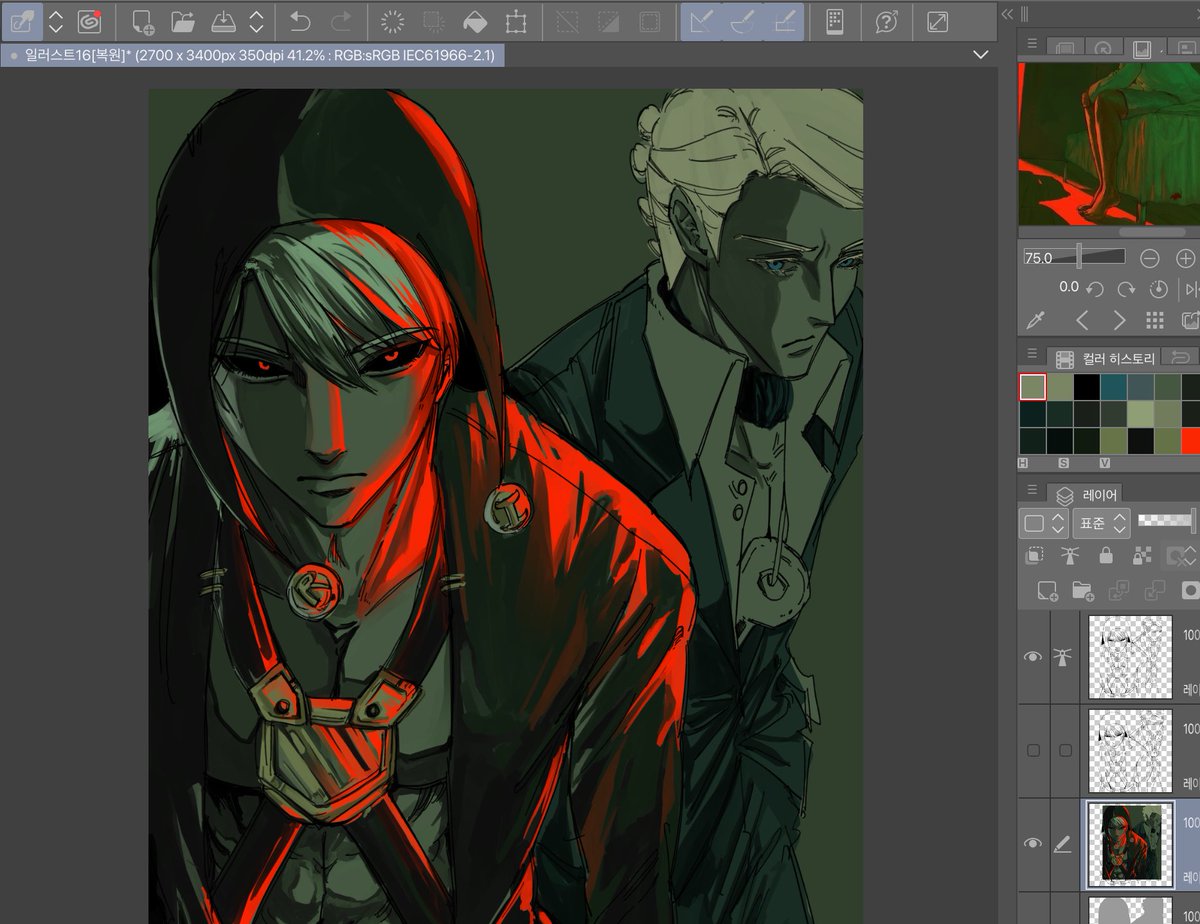Click the Sub View reference image
This screenshot has width=1200, height=924.
click(x=1108, y=143)
